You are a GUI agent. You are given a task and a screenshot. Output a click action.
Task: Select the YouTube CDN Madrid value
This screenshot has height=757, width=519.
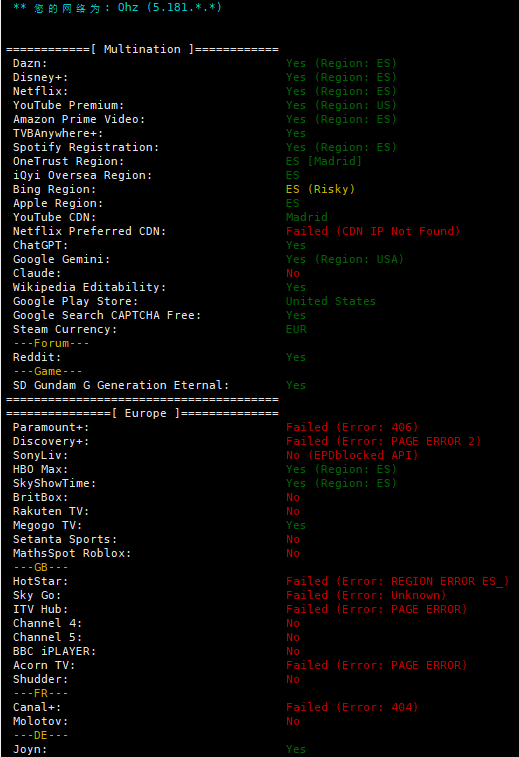point(307,217)
